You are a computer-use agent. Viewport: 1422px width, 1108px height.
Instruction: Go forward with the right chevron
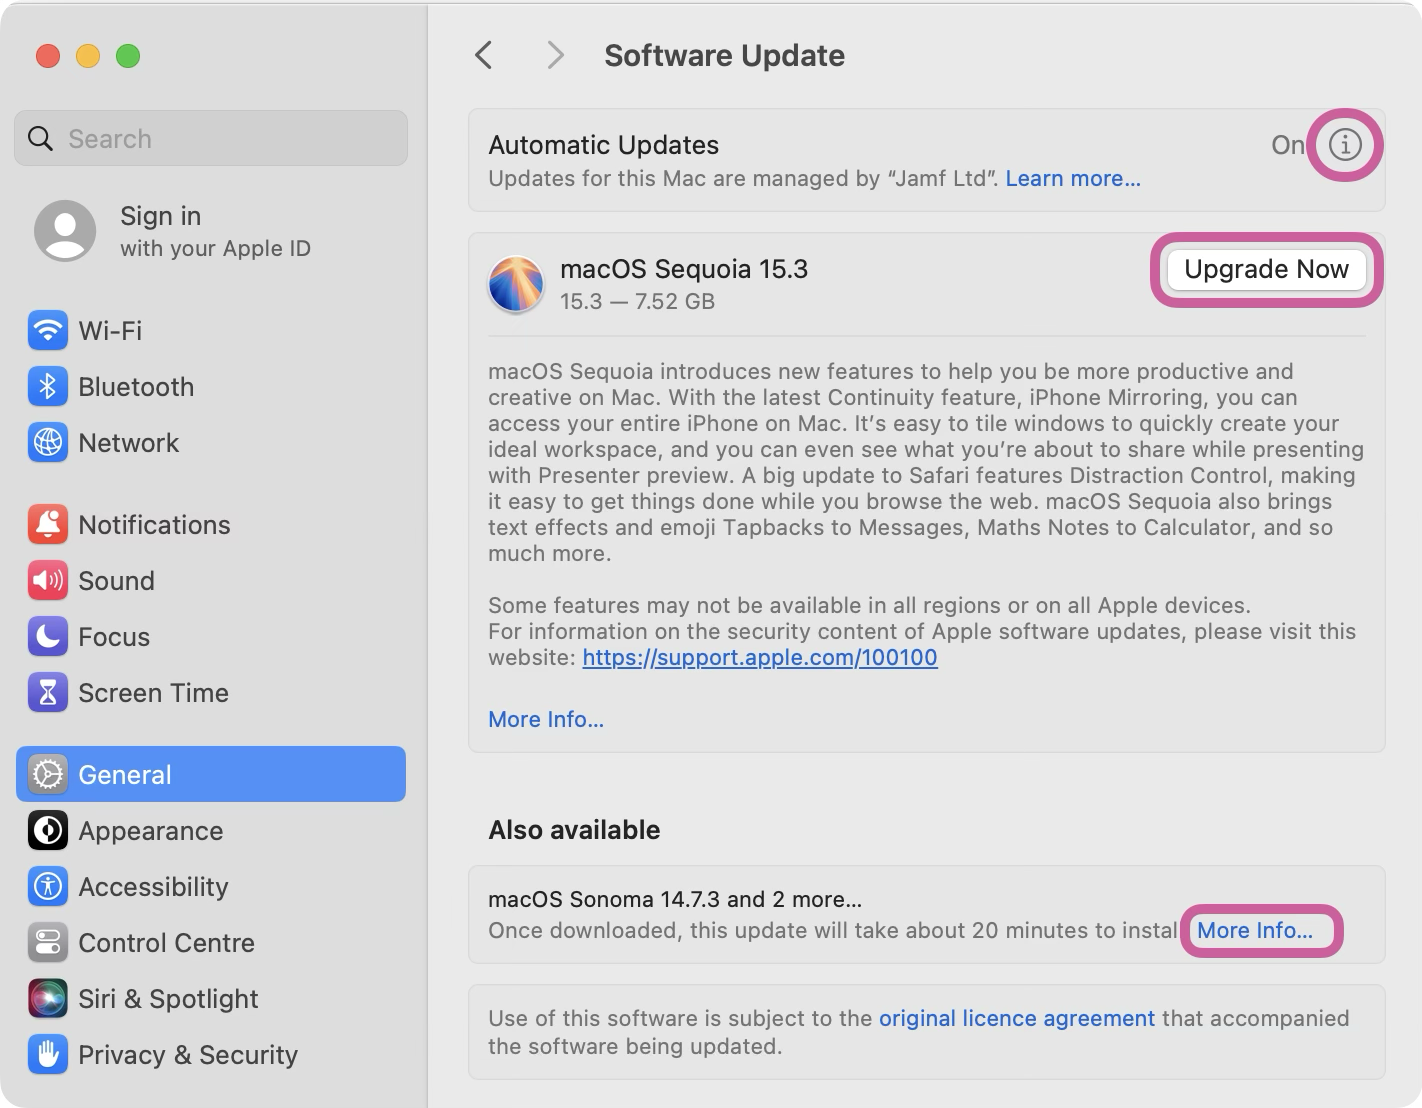[x=555, y=55]
